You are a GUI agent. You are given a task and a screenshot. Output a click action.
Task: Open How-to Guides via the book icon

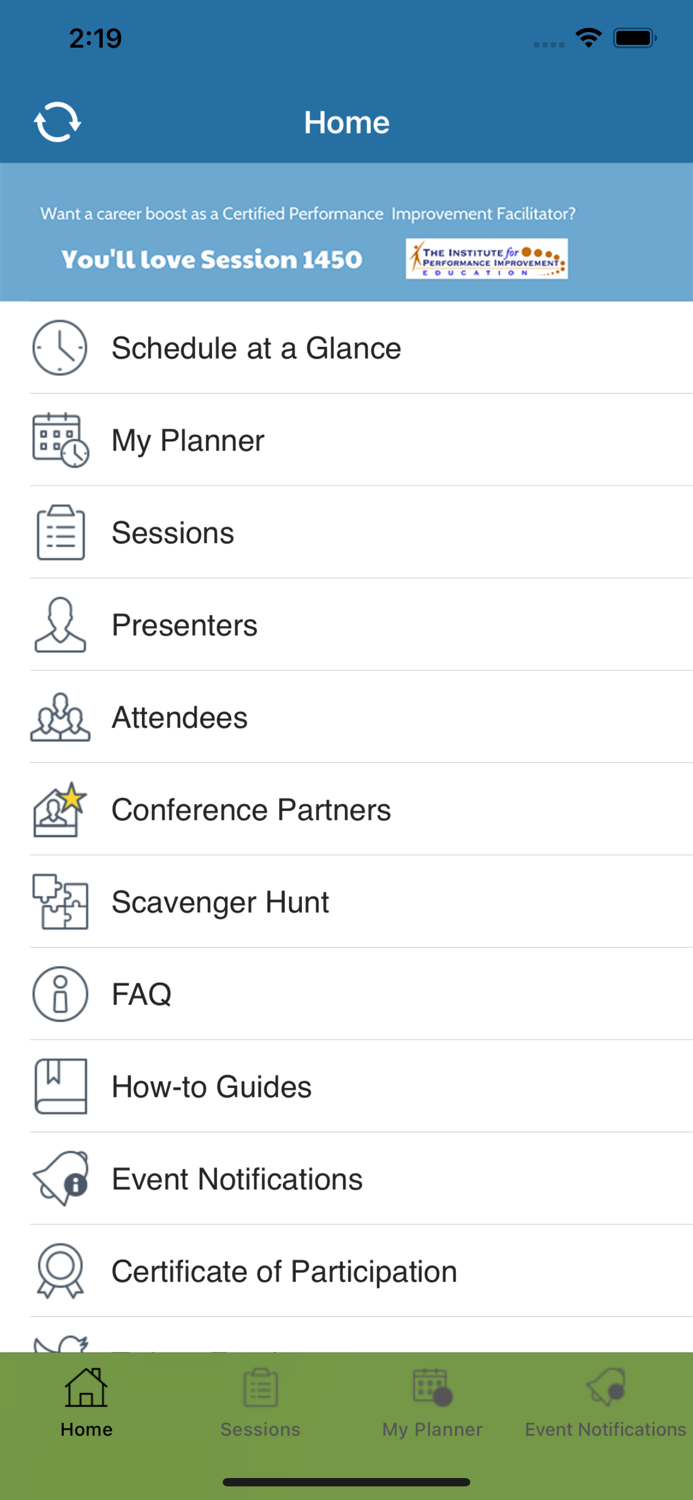click(60, 1086)
